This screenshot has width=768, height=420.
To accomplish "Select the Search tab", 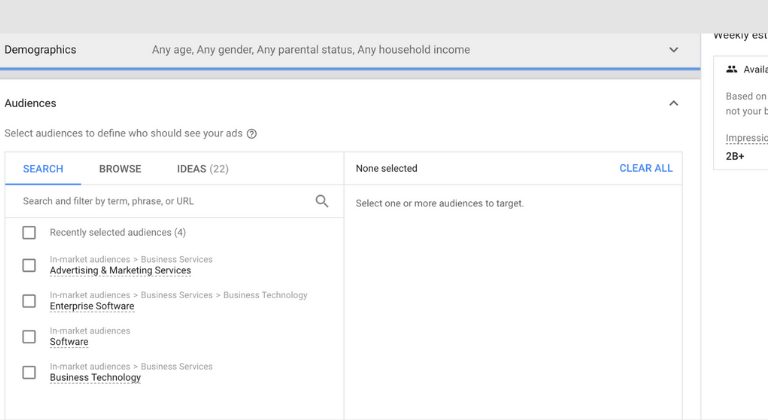I will pos(43,169).
